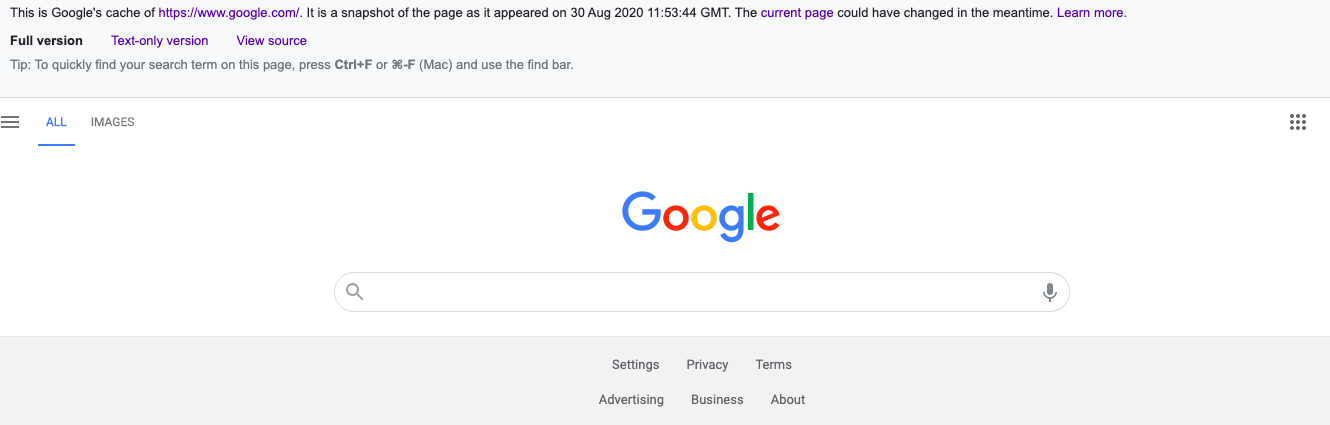
Task: Switch to the IMAGES tab
Action: coord(112,122)
